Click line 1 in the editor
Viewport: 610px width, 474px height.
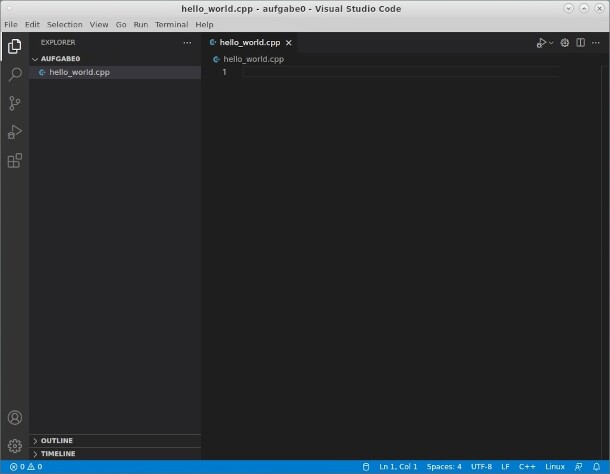tap(401, 72)
